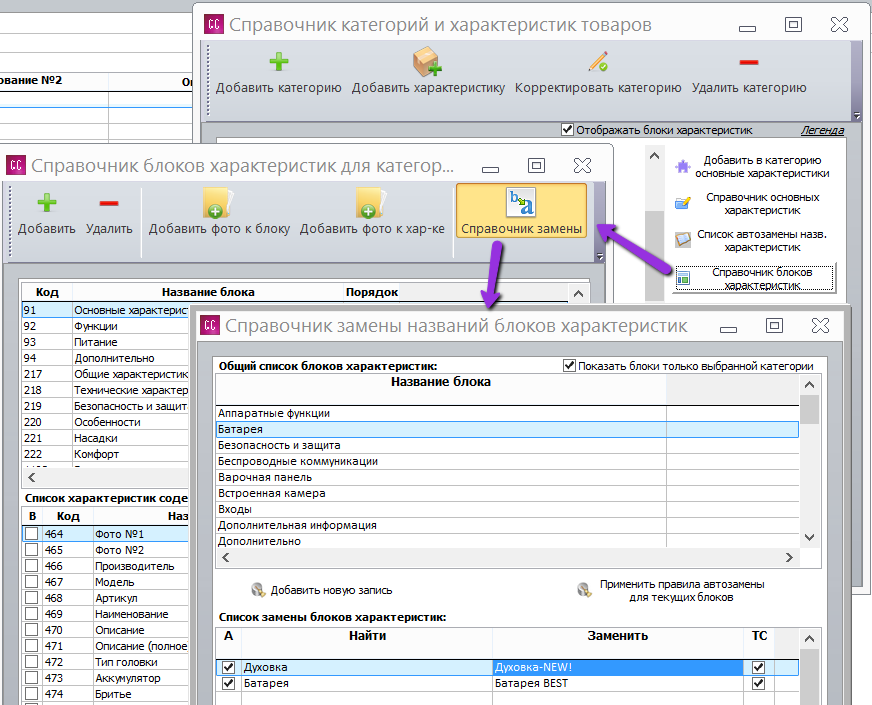The height and width of the screenshot is (705, 872).
Task: Uncheck the TC checkbox for Батарея BEST row
Action: point(758,683)
